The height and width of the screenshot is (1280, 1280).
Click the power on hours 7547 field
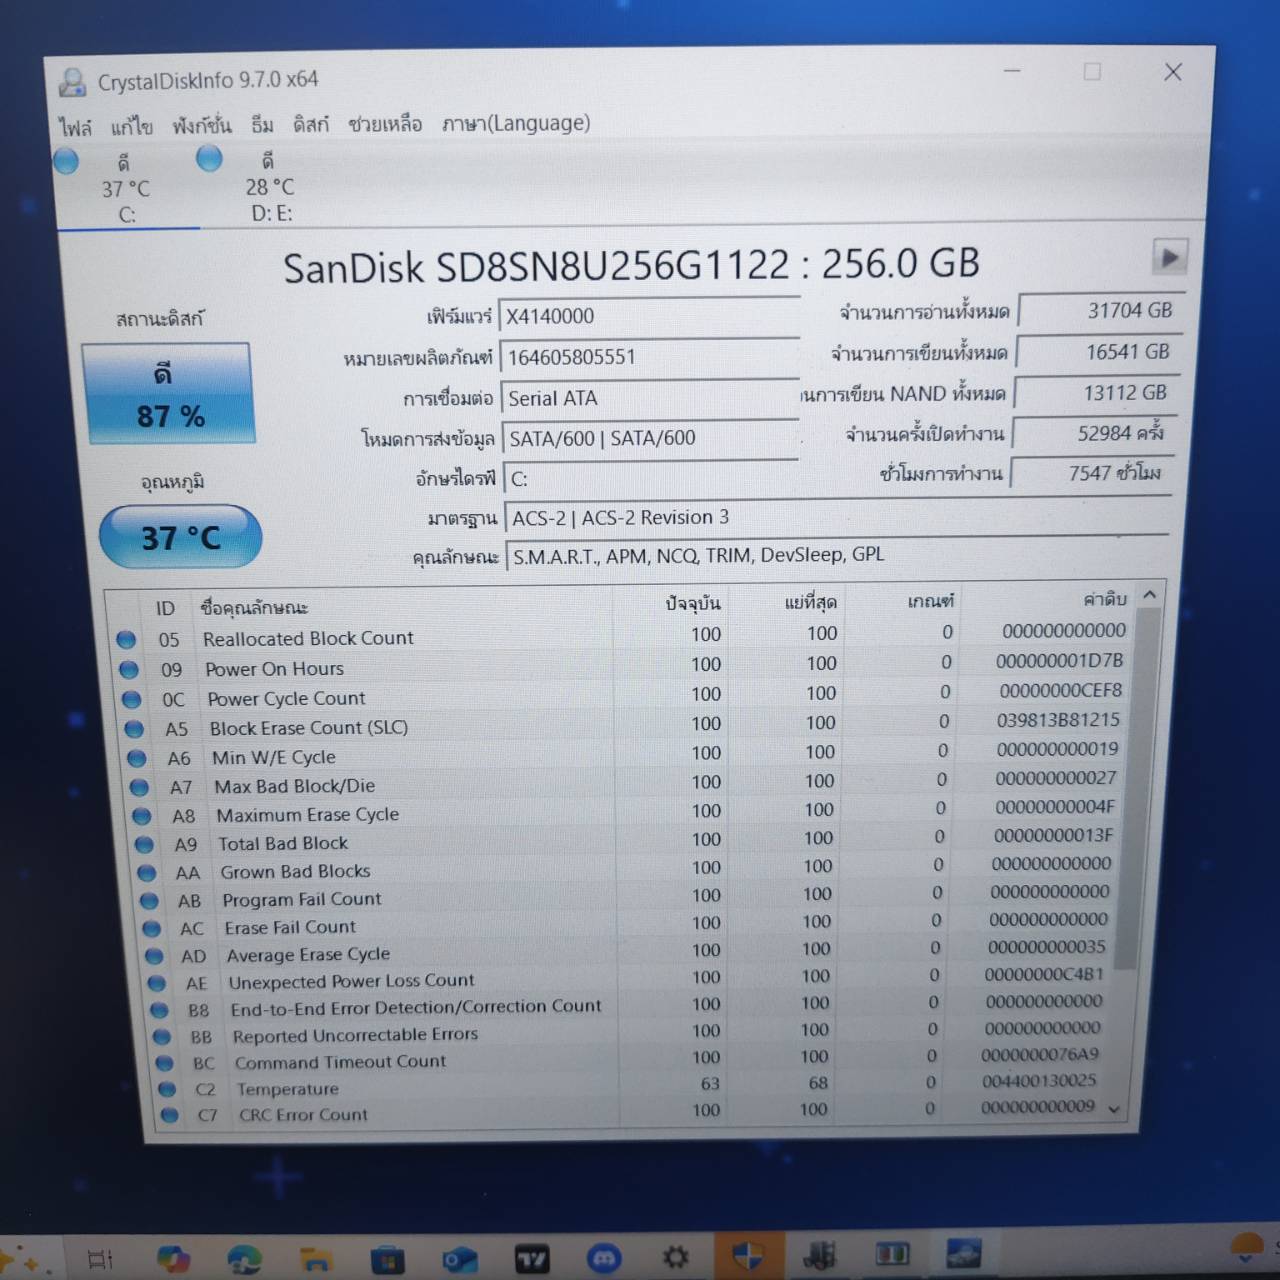pos(1091,473)
